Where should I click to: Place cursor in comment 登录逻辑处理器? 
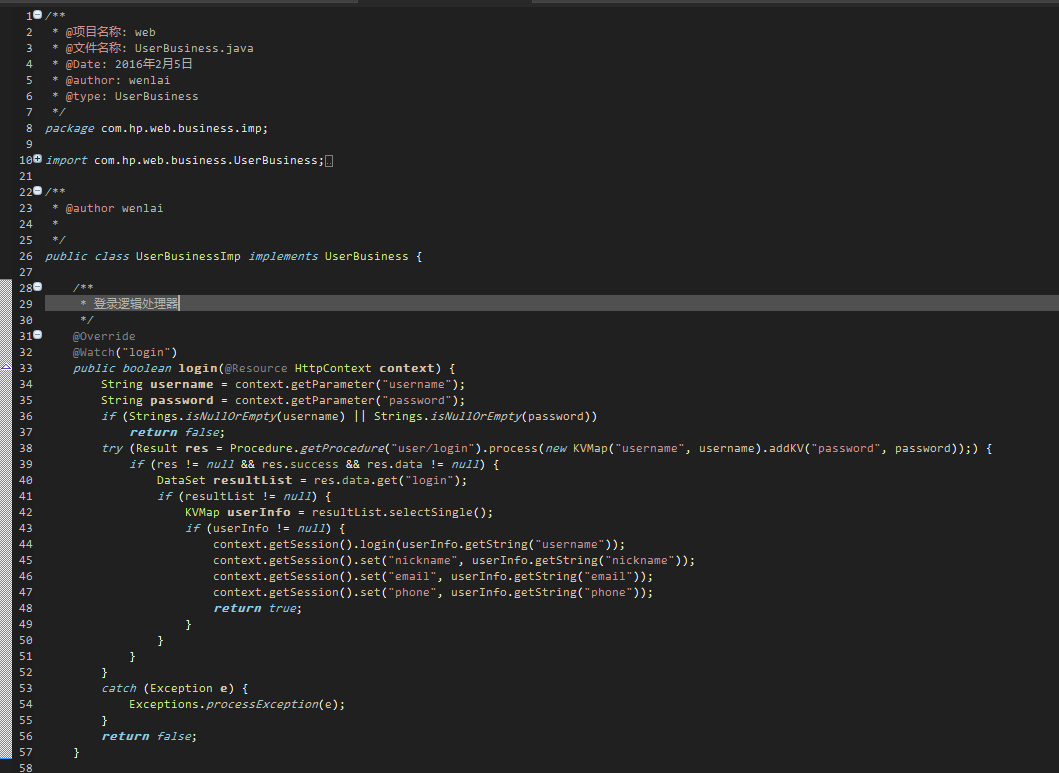pyautogui.click(x=136, y=304)
